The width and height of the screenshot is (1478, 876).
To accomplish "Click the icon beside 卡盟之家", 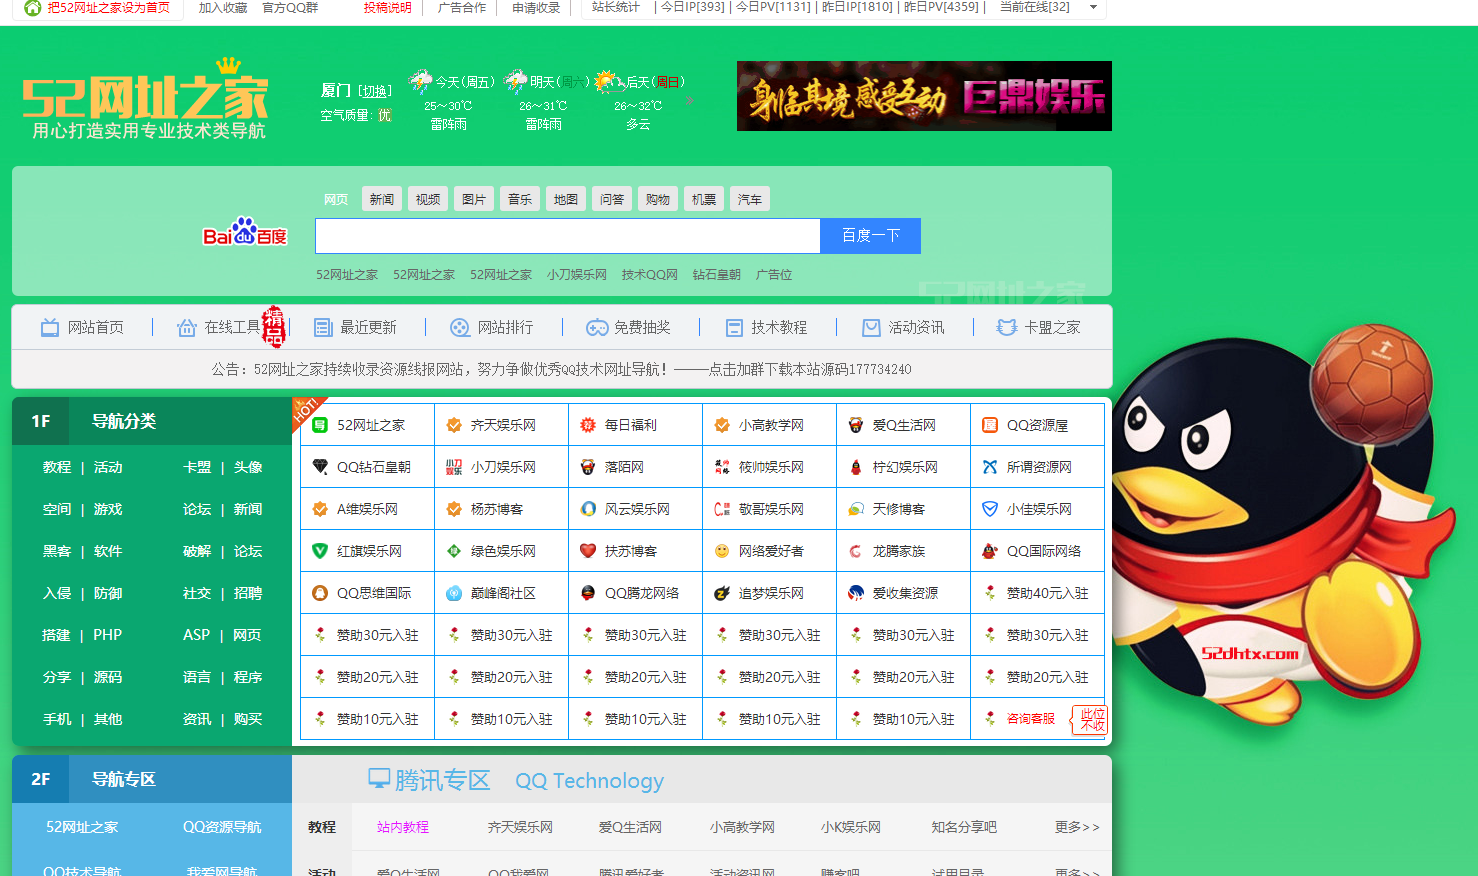I will (x=1007, y=327).
